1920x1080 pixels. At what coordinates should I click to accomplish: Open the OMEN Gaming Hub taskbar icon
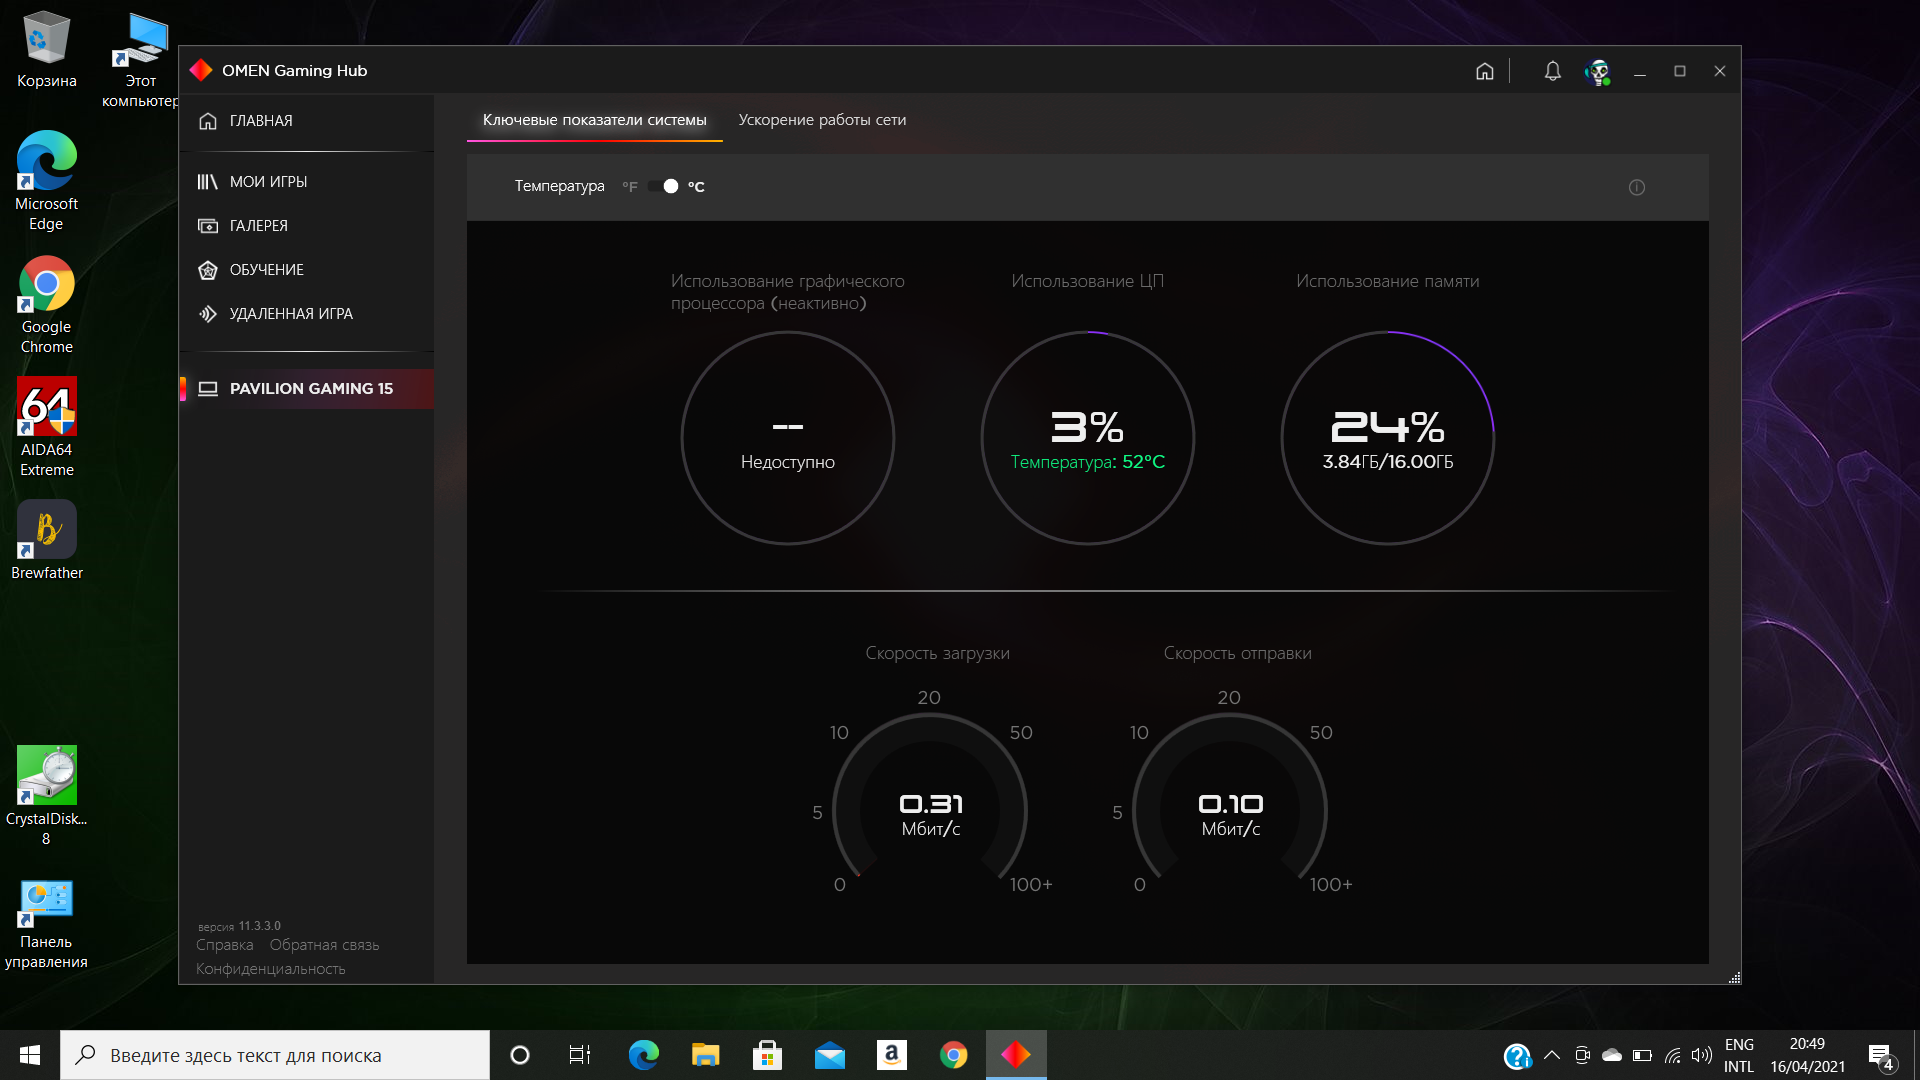(1016, 1054)
